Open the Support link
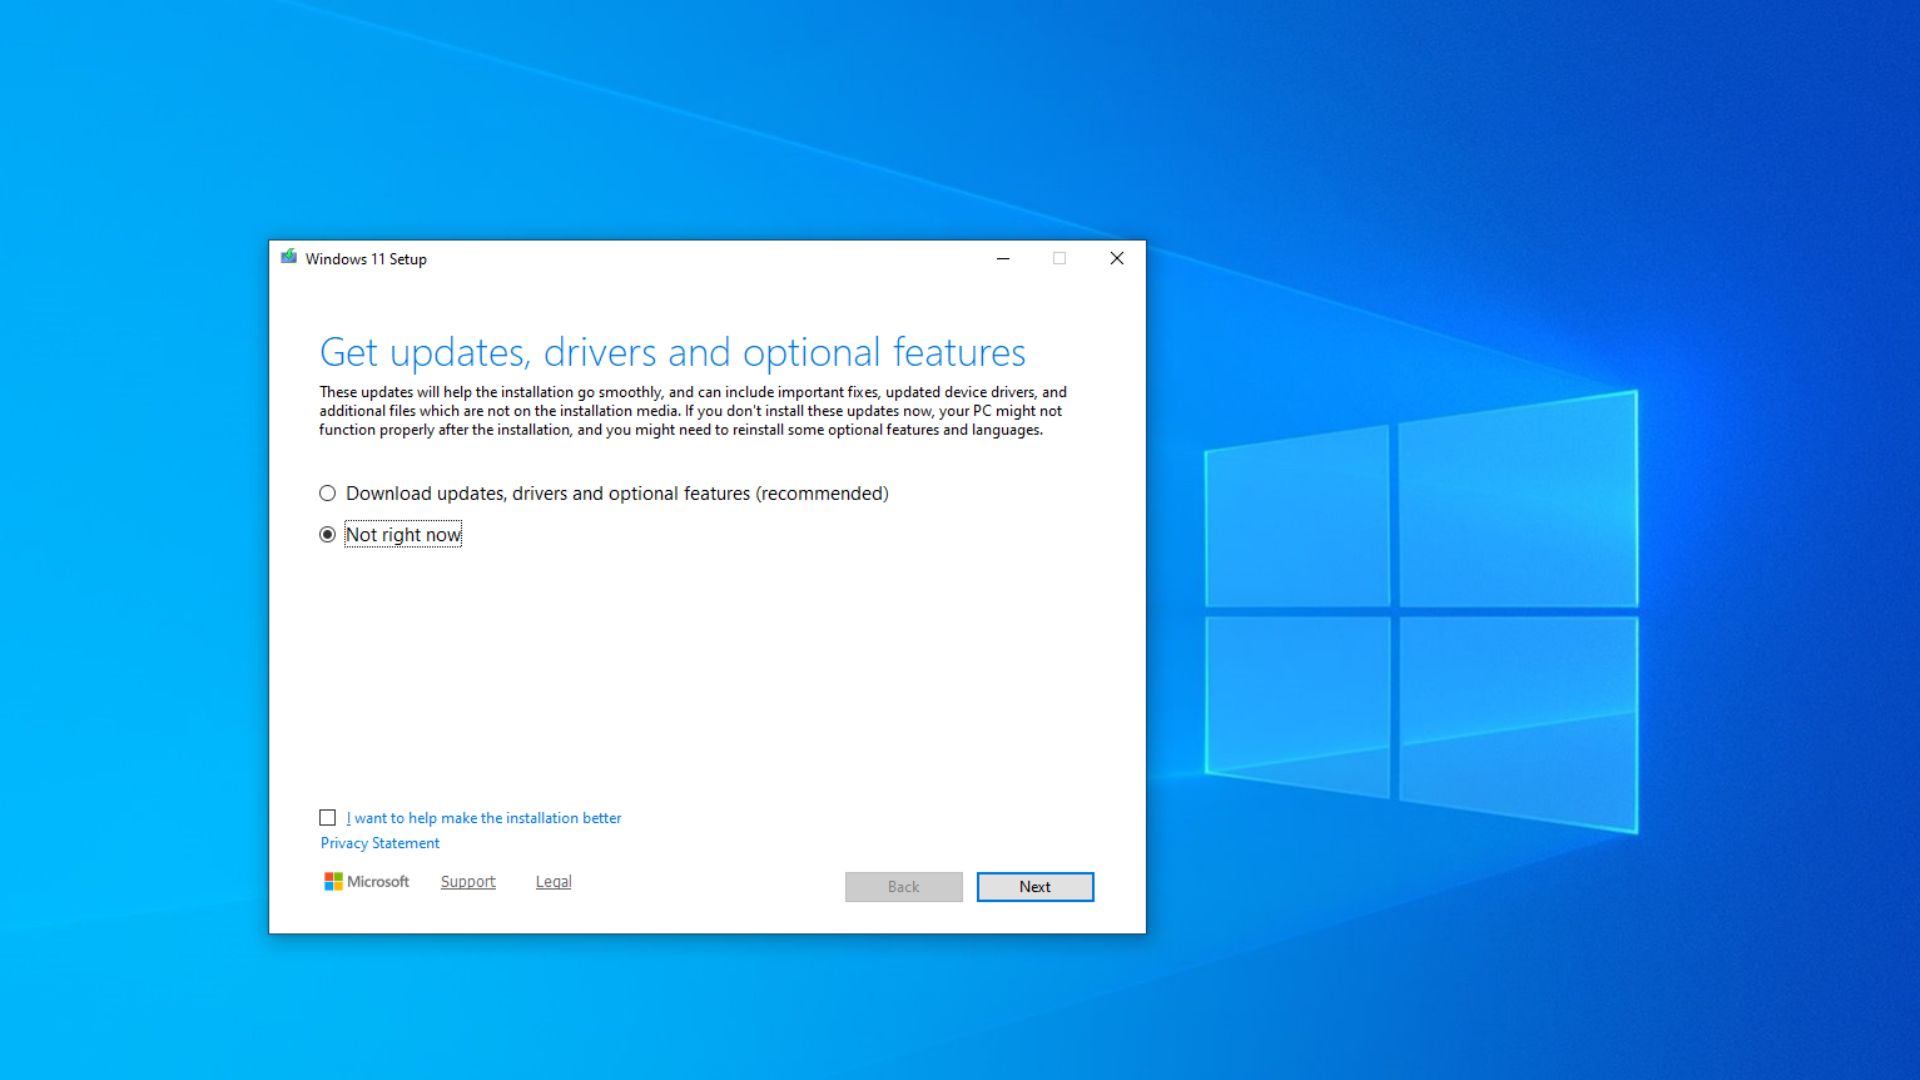The width and height of the screenshot is (1920, 1080). point(467,881)
